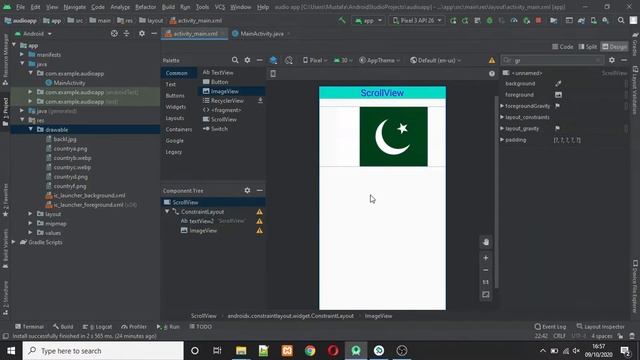This screenshot has height=360, width=640.
Task: Open the app run configuration dropdown
Action: coord(368,20)
